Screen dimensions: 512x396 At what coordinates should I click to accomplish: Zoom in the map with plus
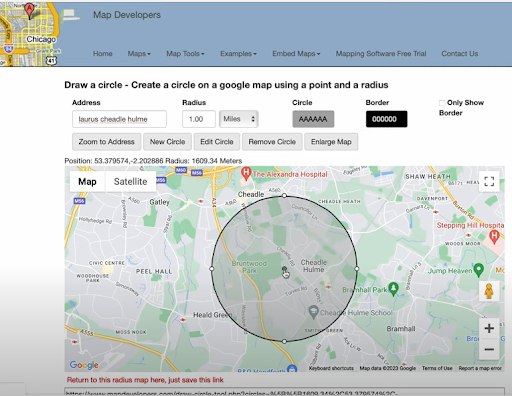coord(489,329)
